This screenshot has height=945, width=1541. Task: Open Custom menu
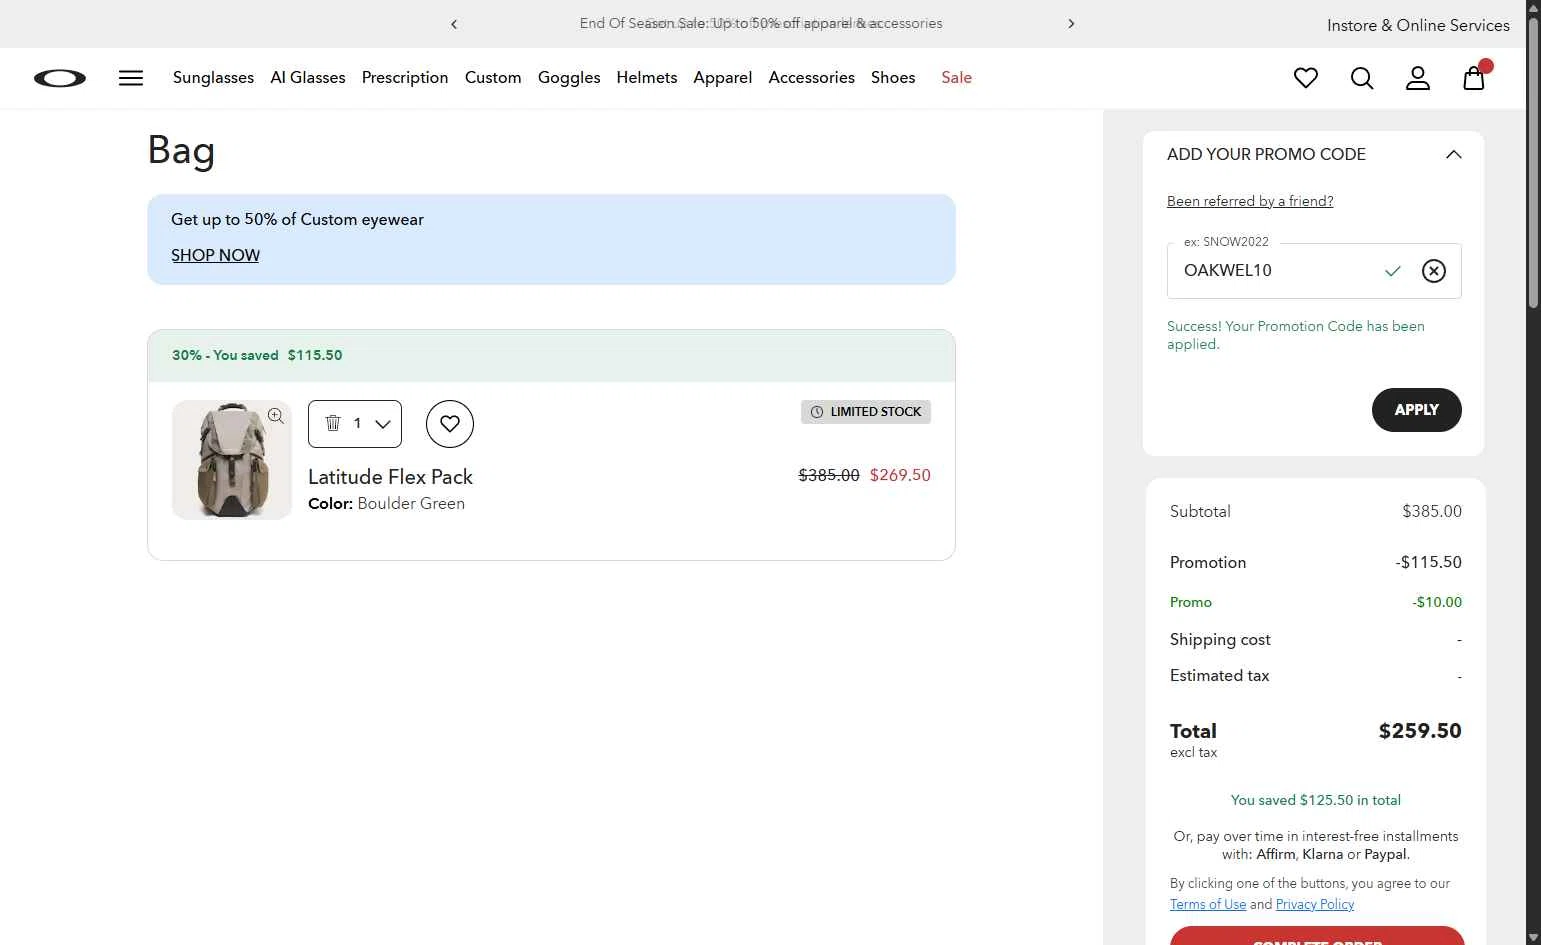click(x=493, y=78)
